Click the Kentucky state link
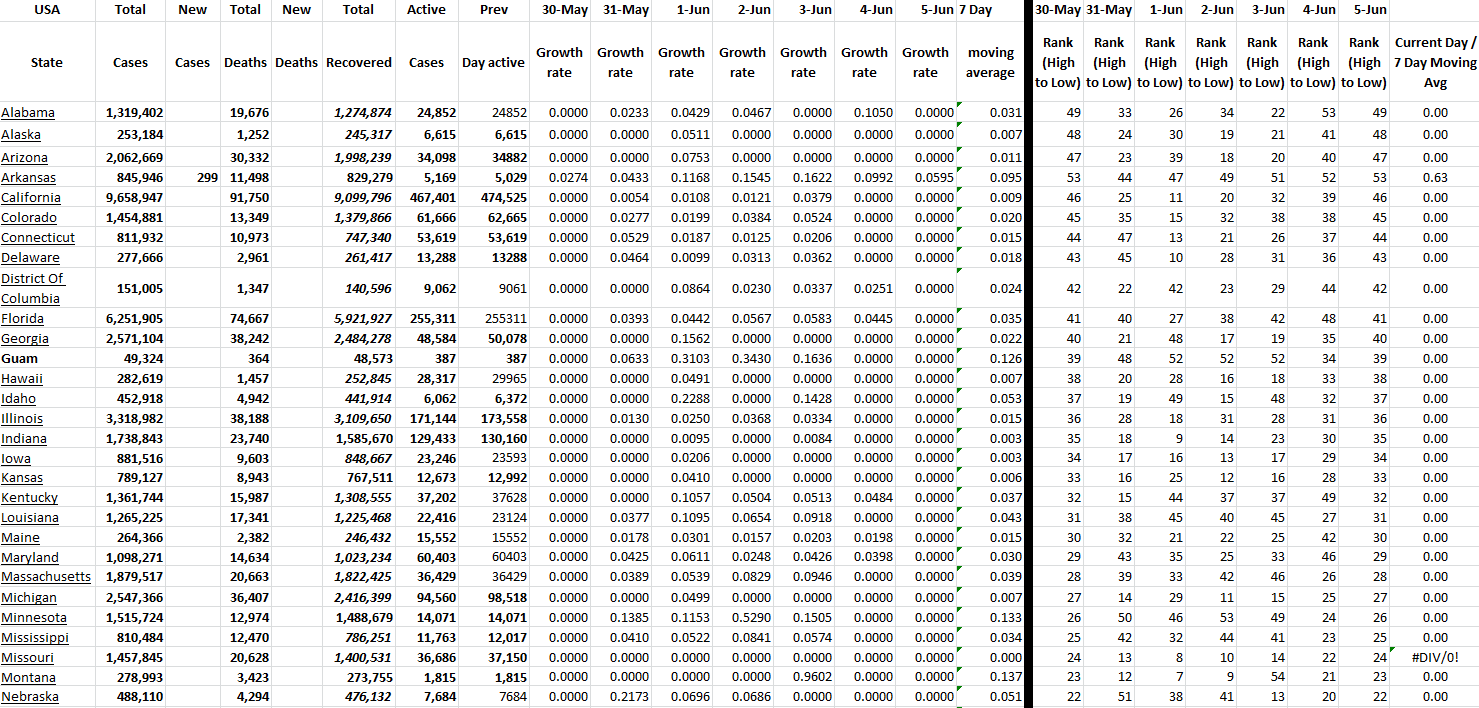 29,498
